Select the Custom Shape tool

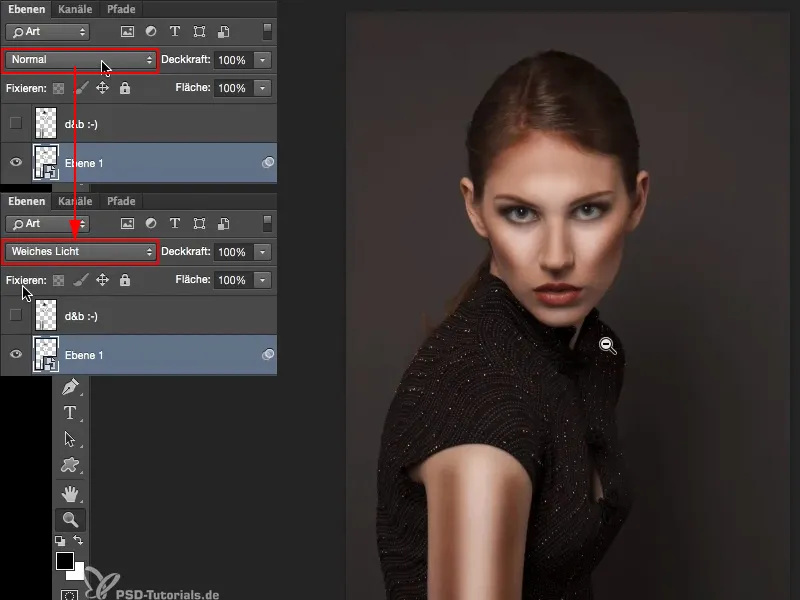click(x=70, y=465)
